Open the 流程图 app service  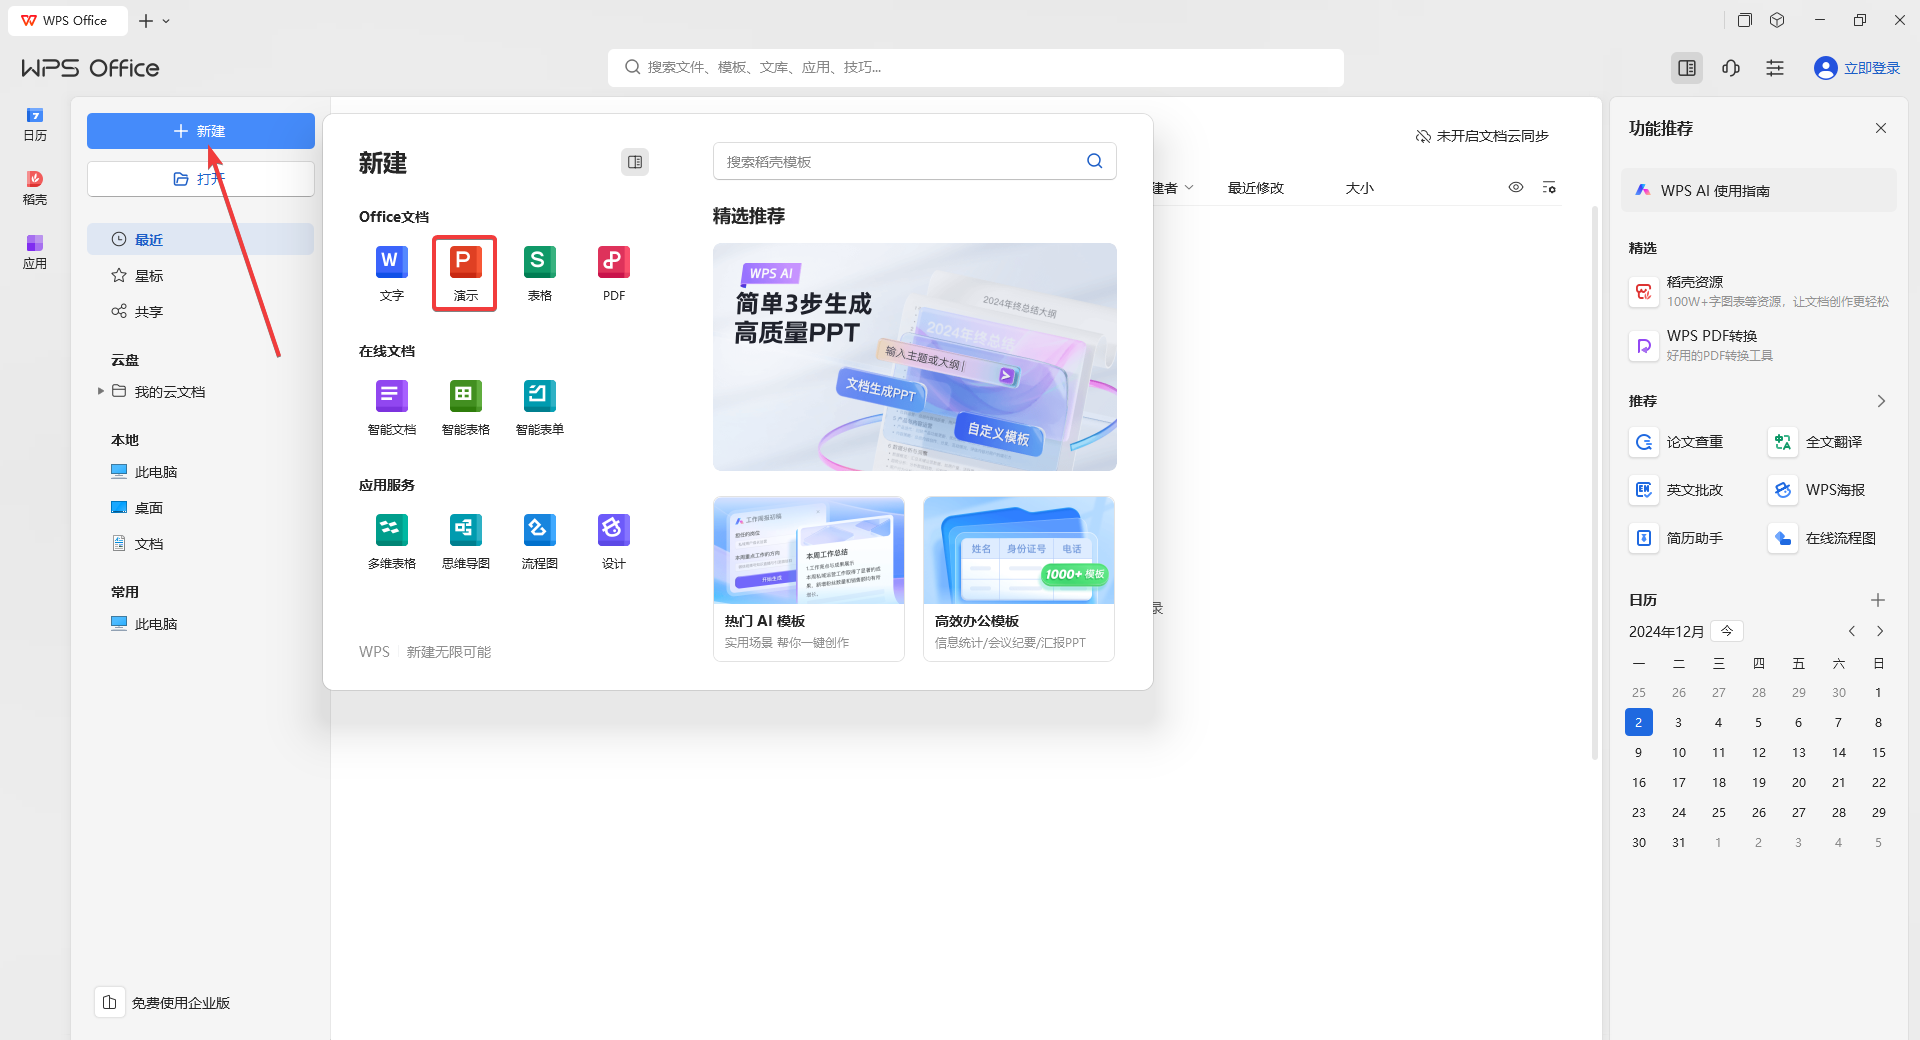[539, 540]
